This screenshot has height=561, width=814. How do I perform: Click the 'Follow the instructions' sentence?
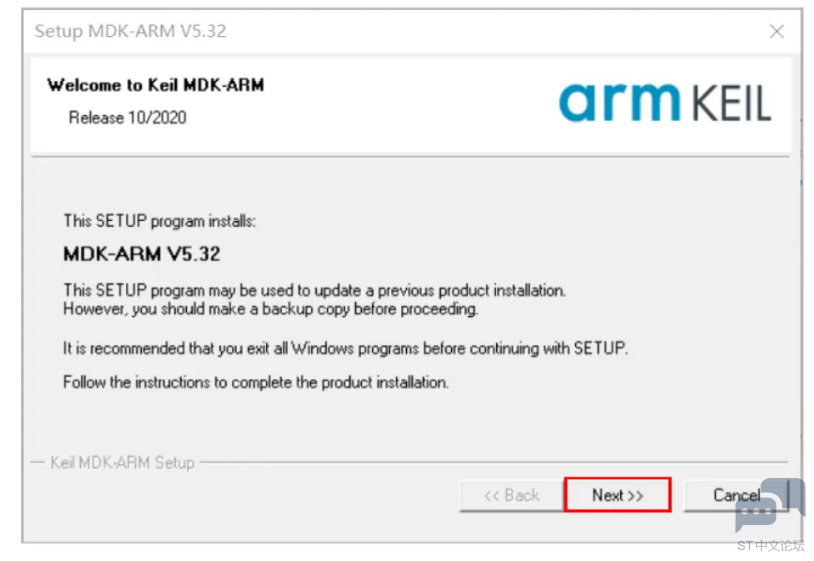pyautogui.click(x=256, y=382)
